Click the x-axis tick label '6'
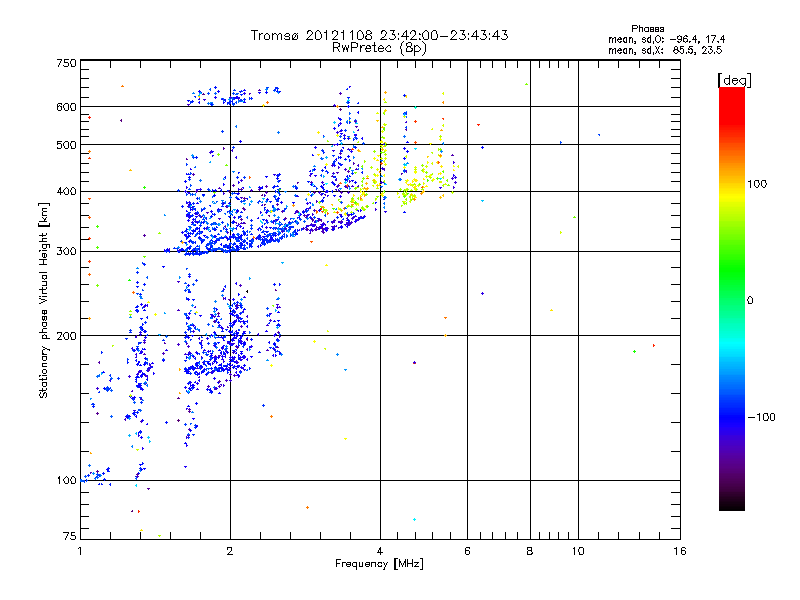Viewport: 800px width, 600px height. pos(467,551)
